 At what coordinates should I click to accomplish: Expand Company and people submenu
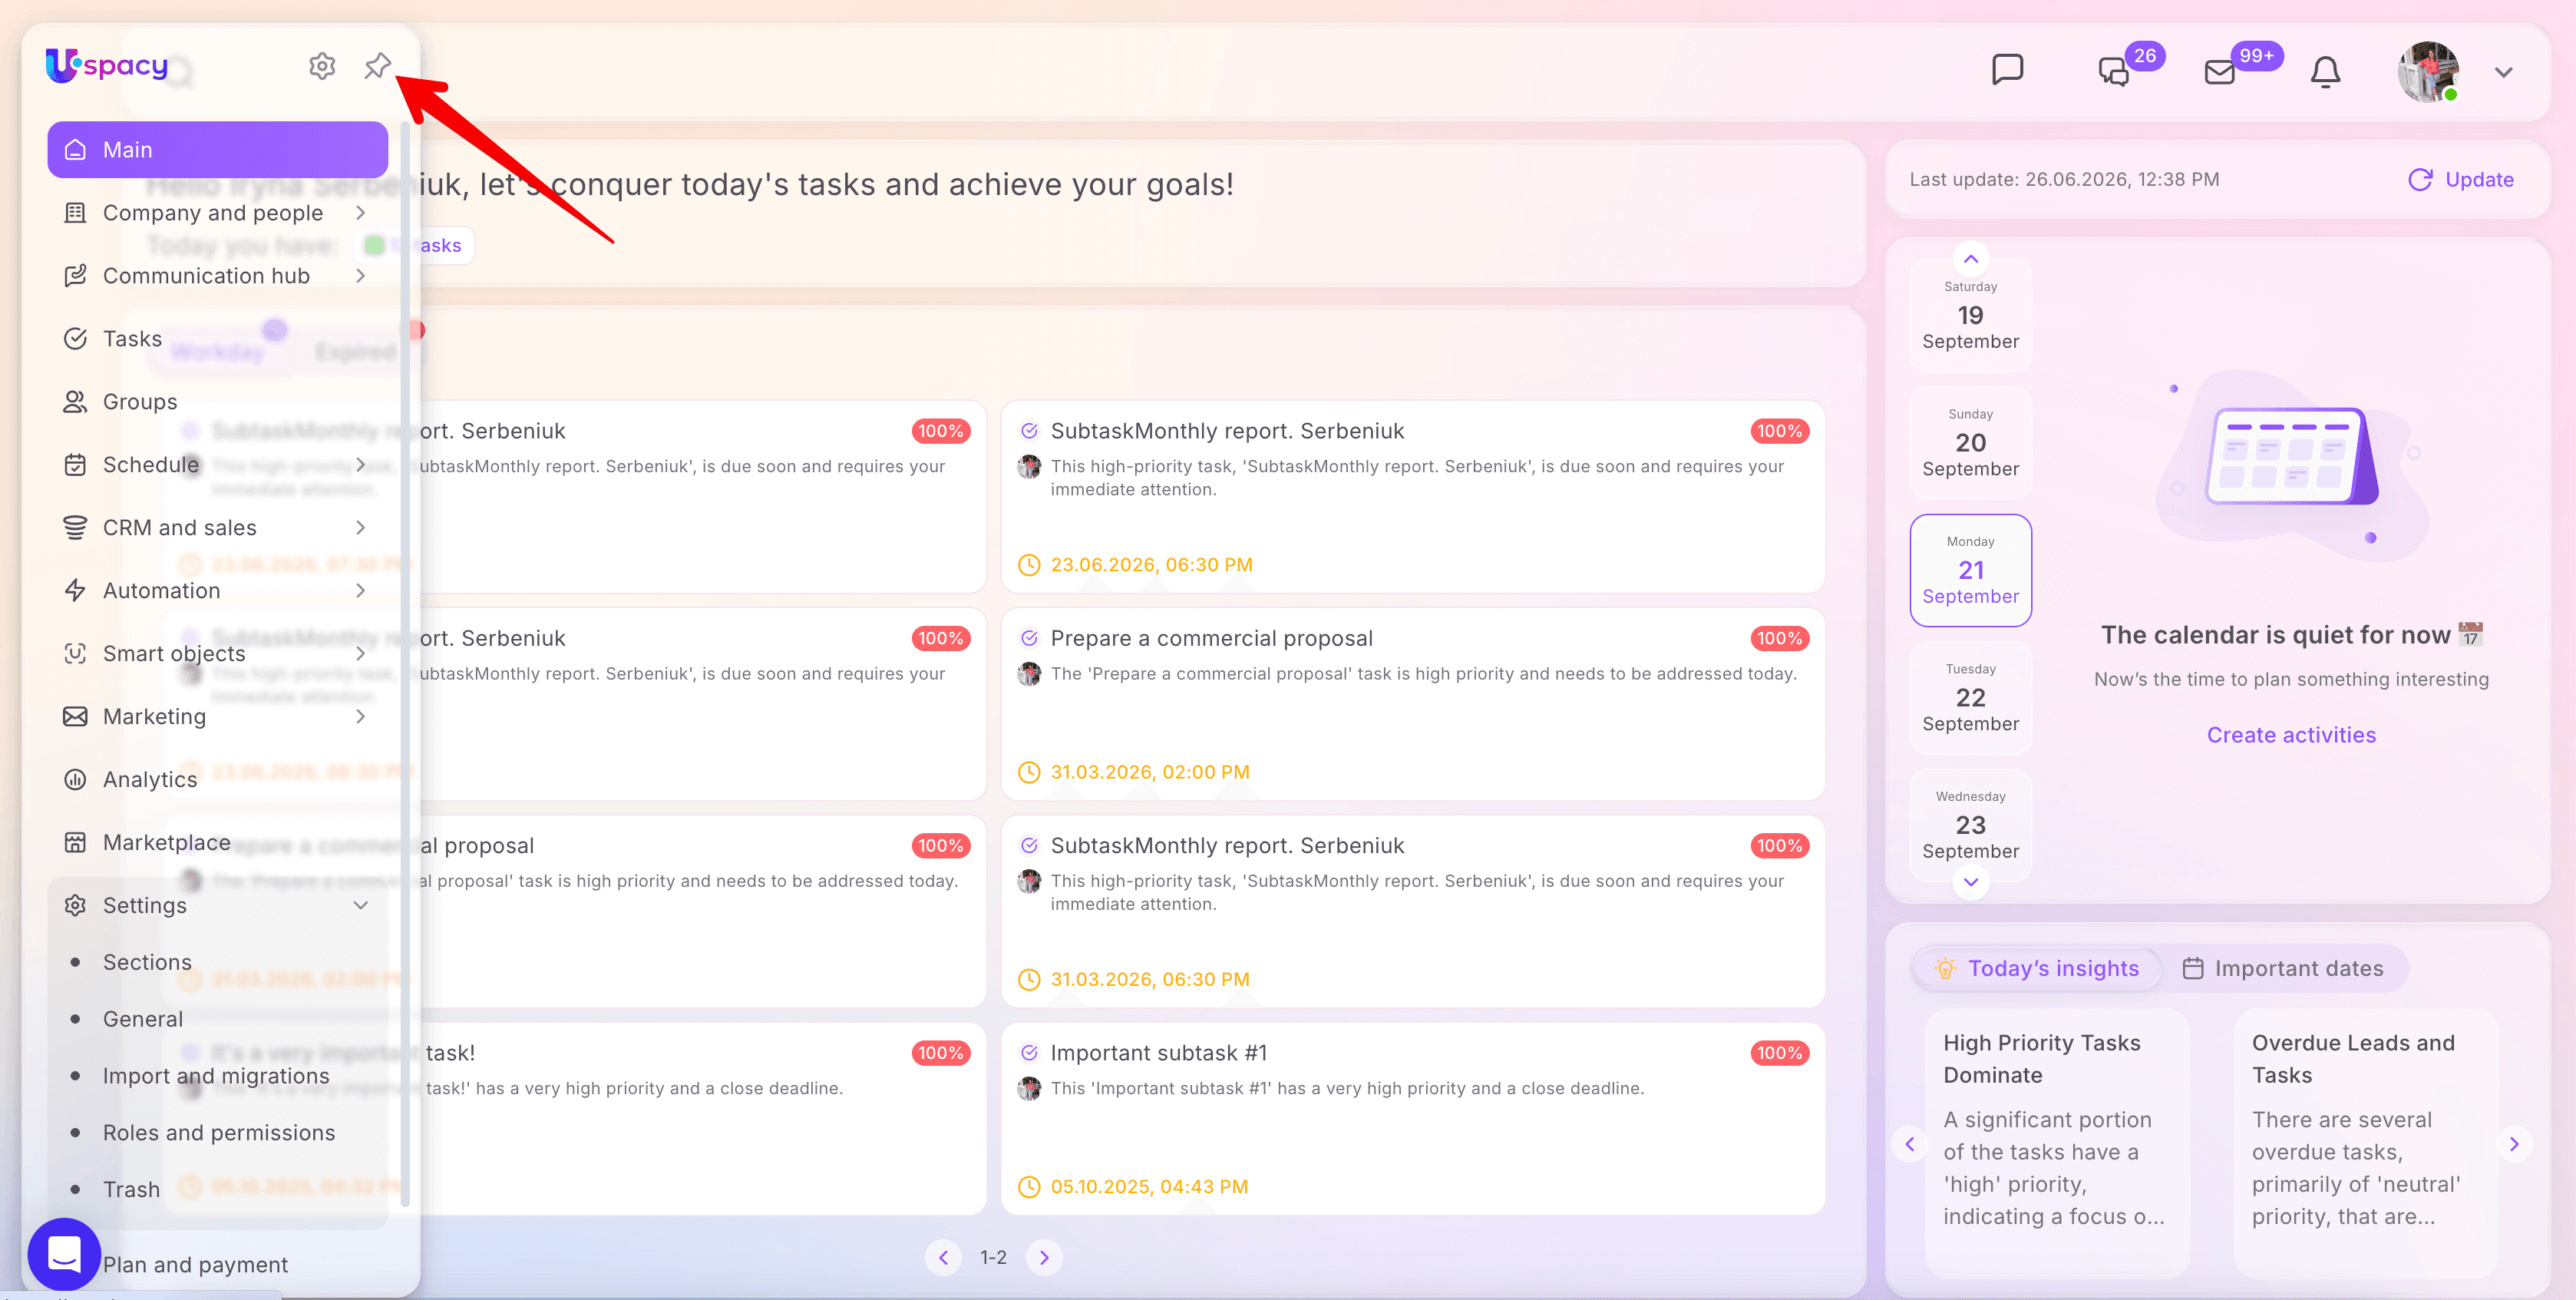click(x=360, y=213)
